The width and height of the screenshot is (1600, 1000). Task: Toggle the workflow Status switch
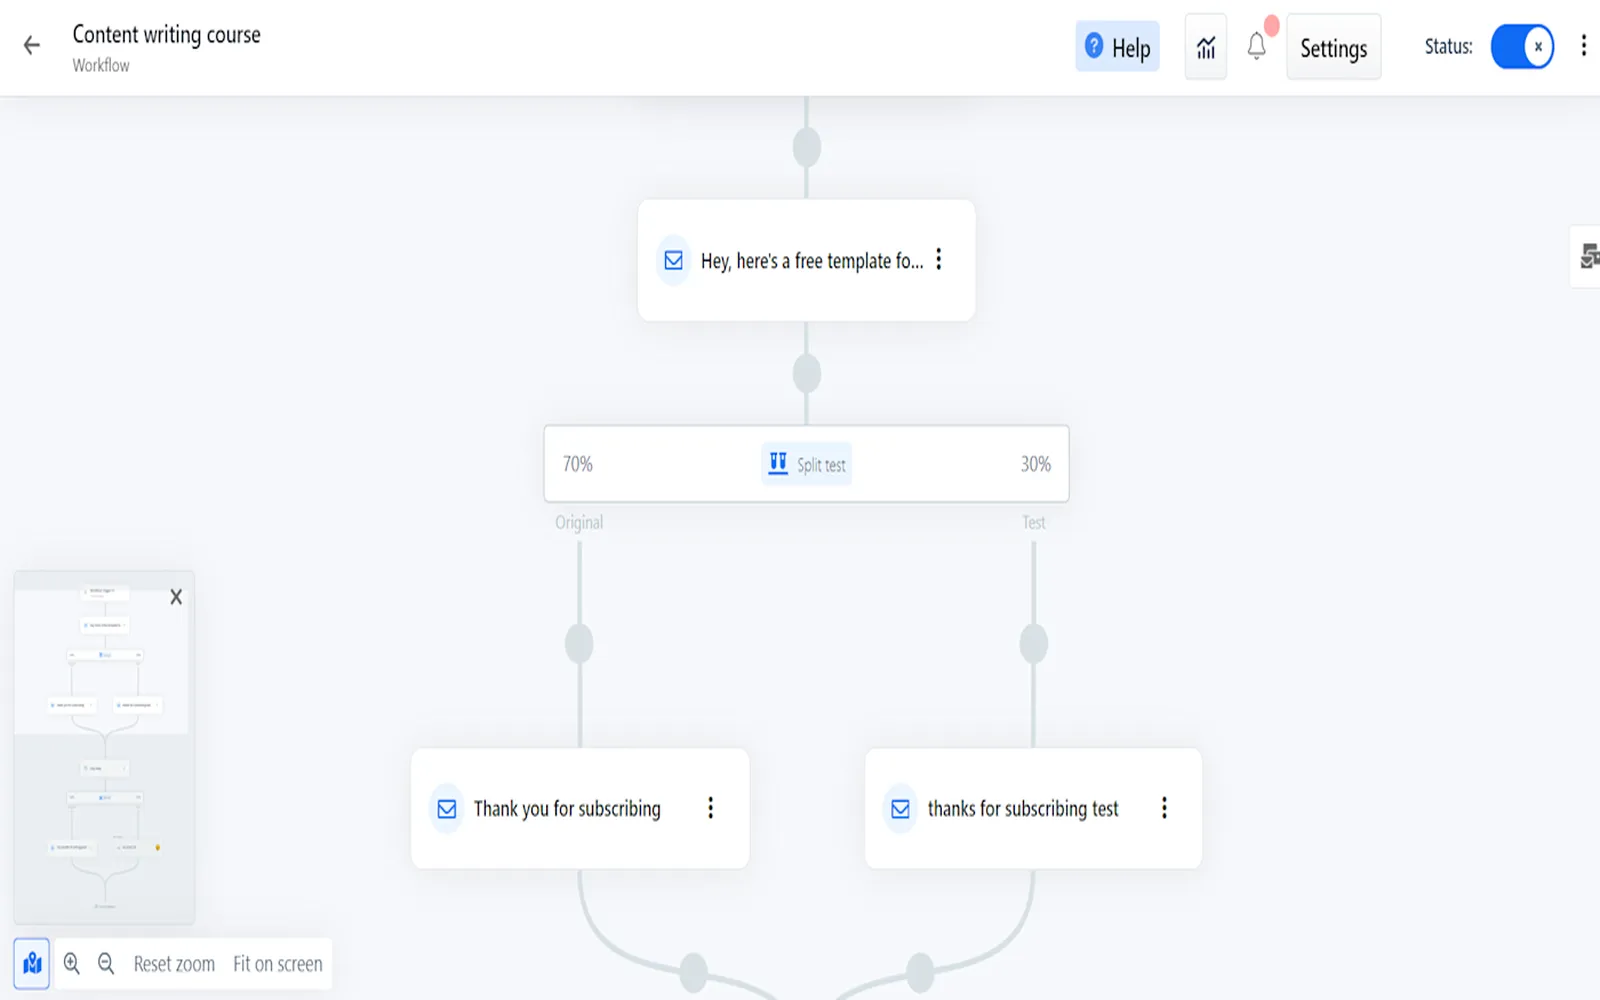1522,47
